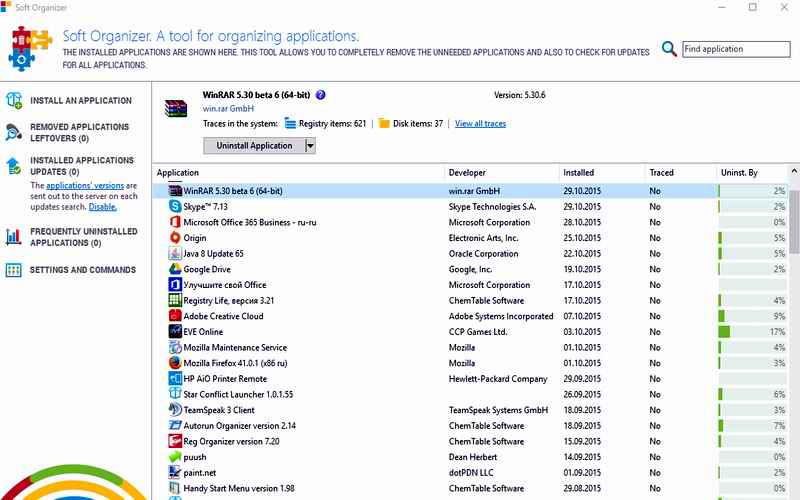Click the Removed Applications Leftovers icon

tap(14, 132)
